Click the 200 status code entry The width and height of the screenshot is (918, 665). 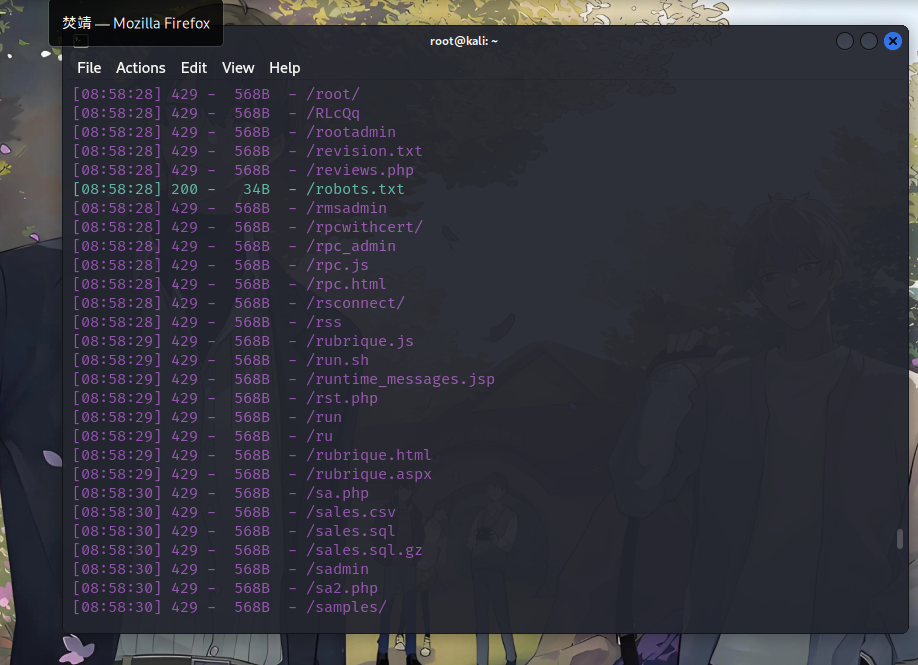[184, 189]
